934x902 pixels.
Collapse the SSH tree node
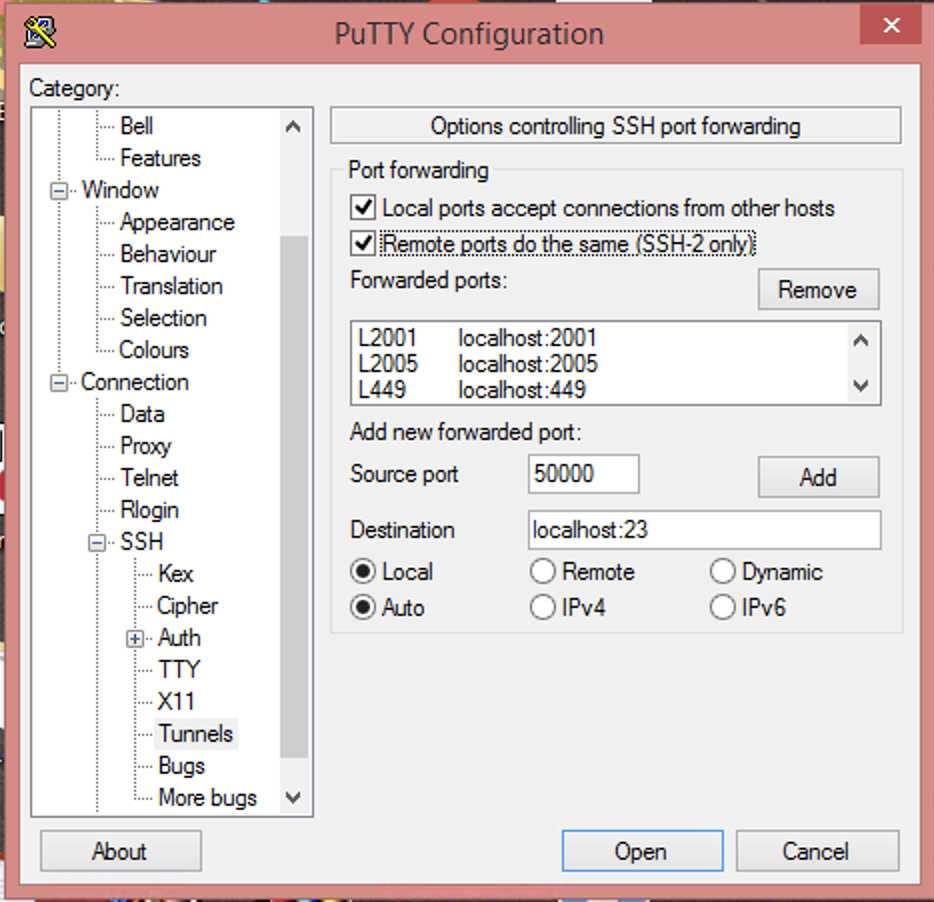pos(97,542)
